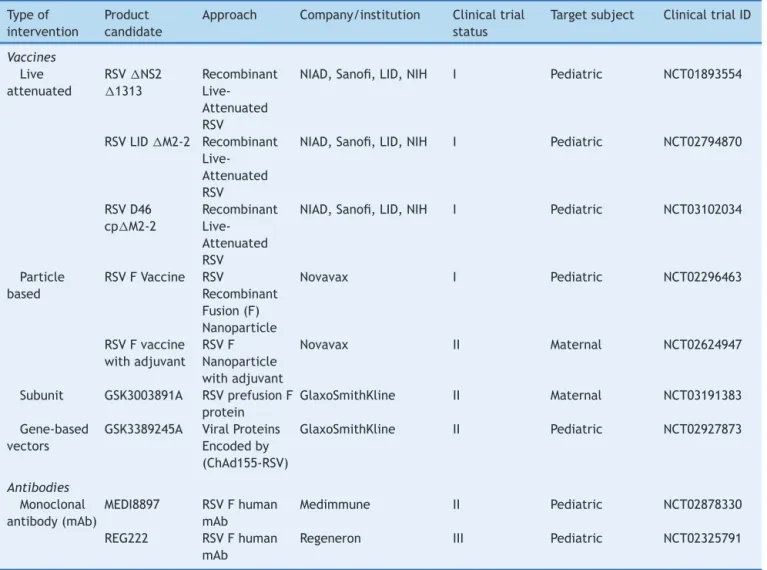
Task: Click the 'Product candidate' column header
Action: (133, 23)
